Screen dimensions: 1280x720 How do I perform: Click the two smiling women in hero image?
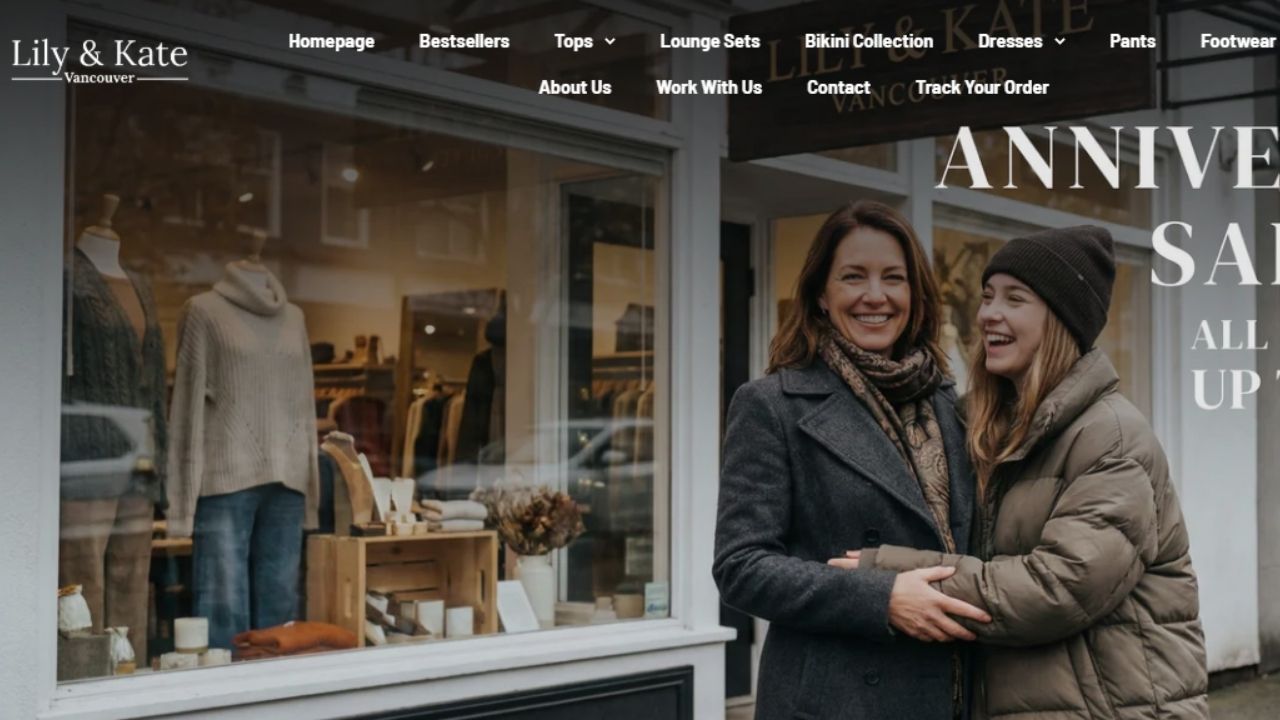click(960, 460)
